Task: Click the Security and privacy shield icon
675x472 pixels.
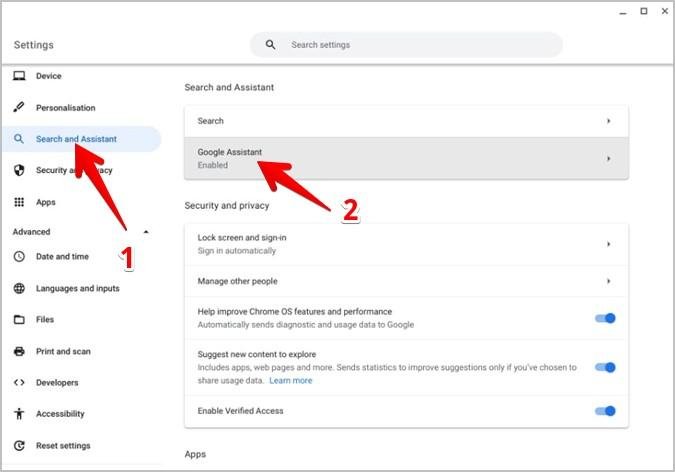Action: click(19, 170)
